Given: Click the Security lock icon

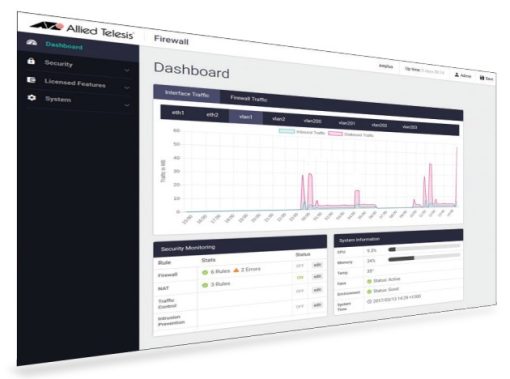Looking at the screenshot, I should click(x=31, y=61).
